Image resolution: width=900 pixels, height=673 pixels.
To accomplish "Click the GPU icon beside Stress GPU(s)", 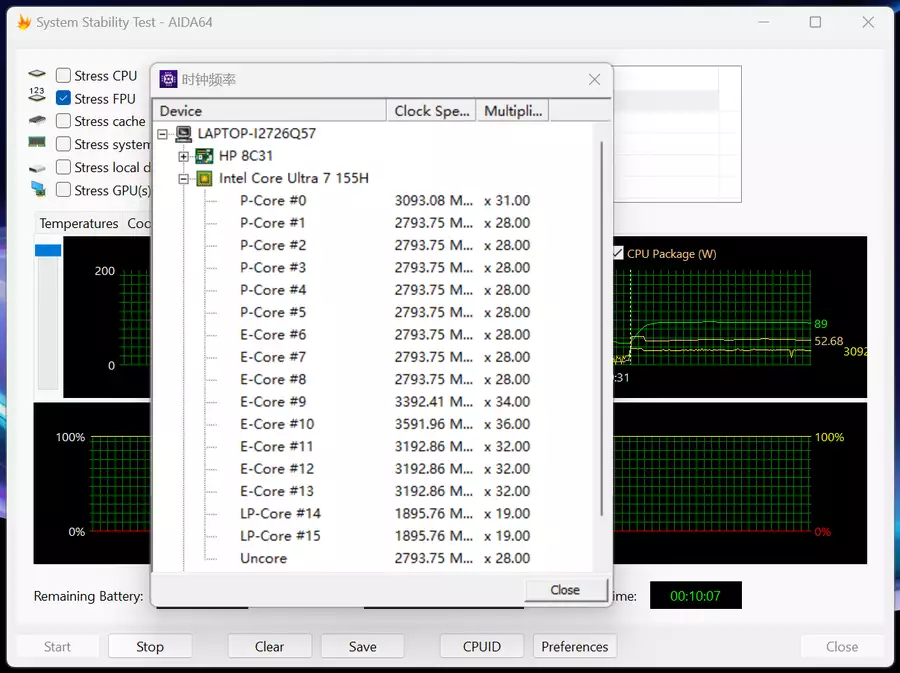I will click(x=38, y=189).
